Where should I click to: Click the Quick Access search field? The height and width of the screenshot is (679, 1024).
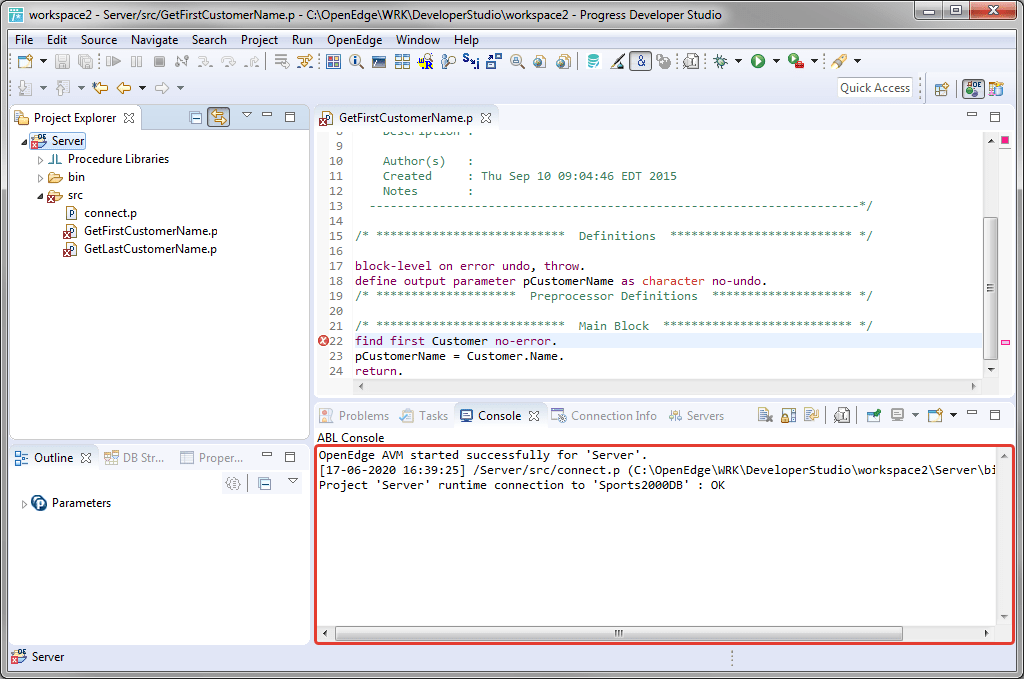[x=874, y=87]
